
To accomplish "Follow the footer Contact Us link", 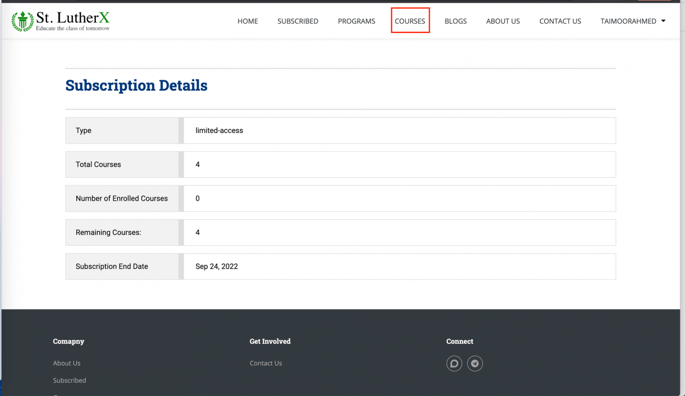I will click(x=266, y=363).
